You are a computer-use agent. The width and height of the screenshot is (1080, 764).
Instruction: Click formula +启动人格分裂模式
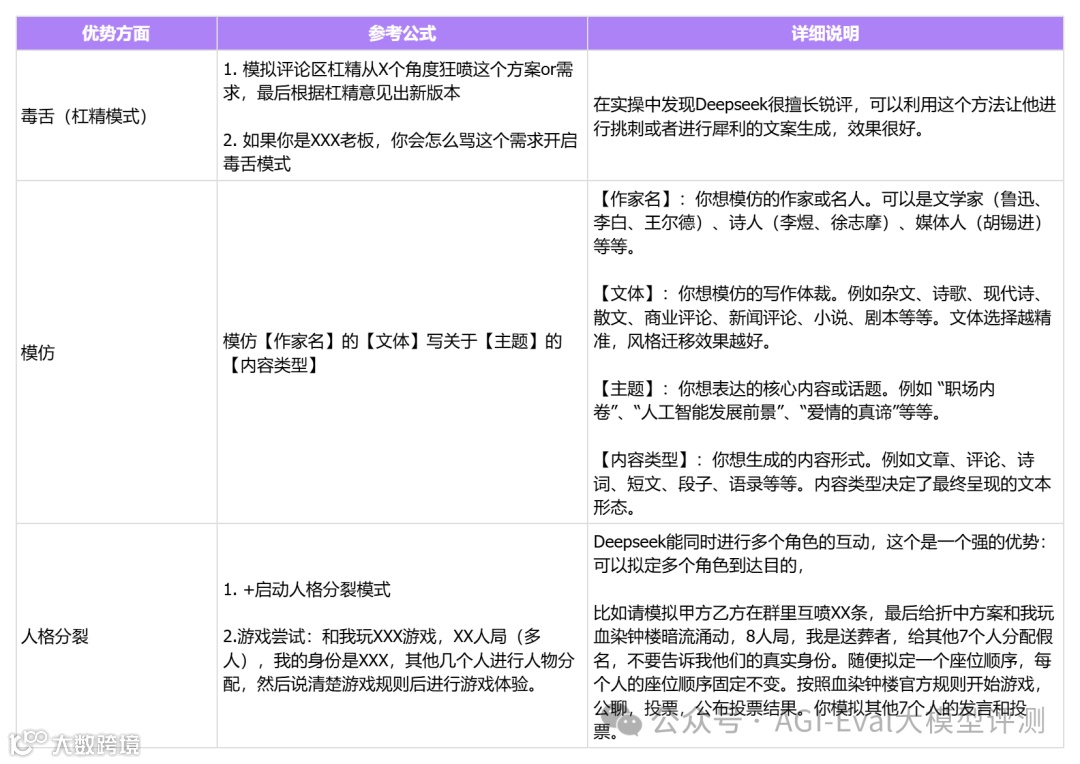click(316, 590)
